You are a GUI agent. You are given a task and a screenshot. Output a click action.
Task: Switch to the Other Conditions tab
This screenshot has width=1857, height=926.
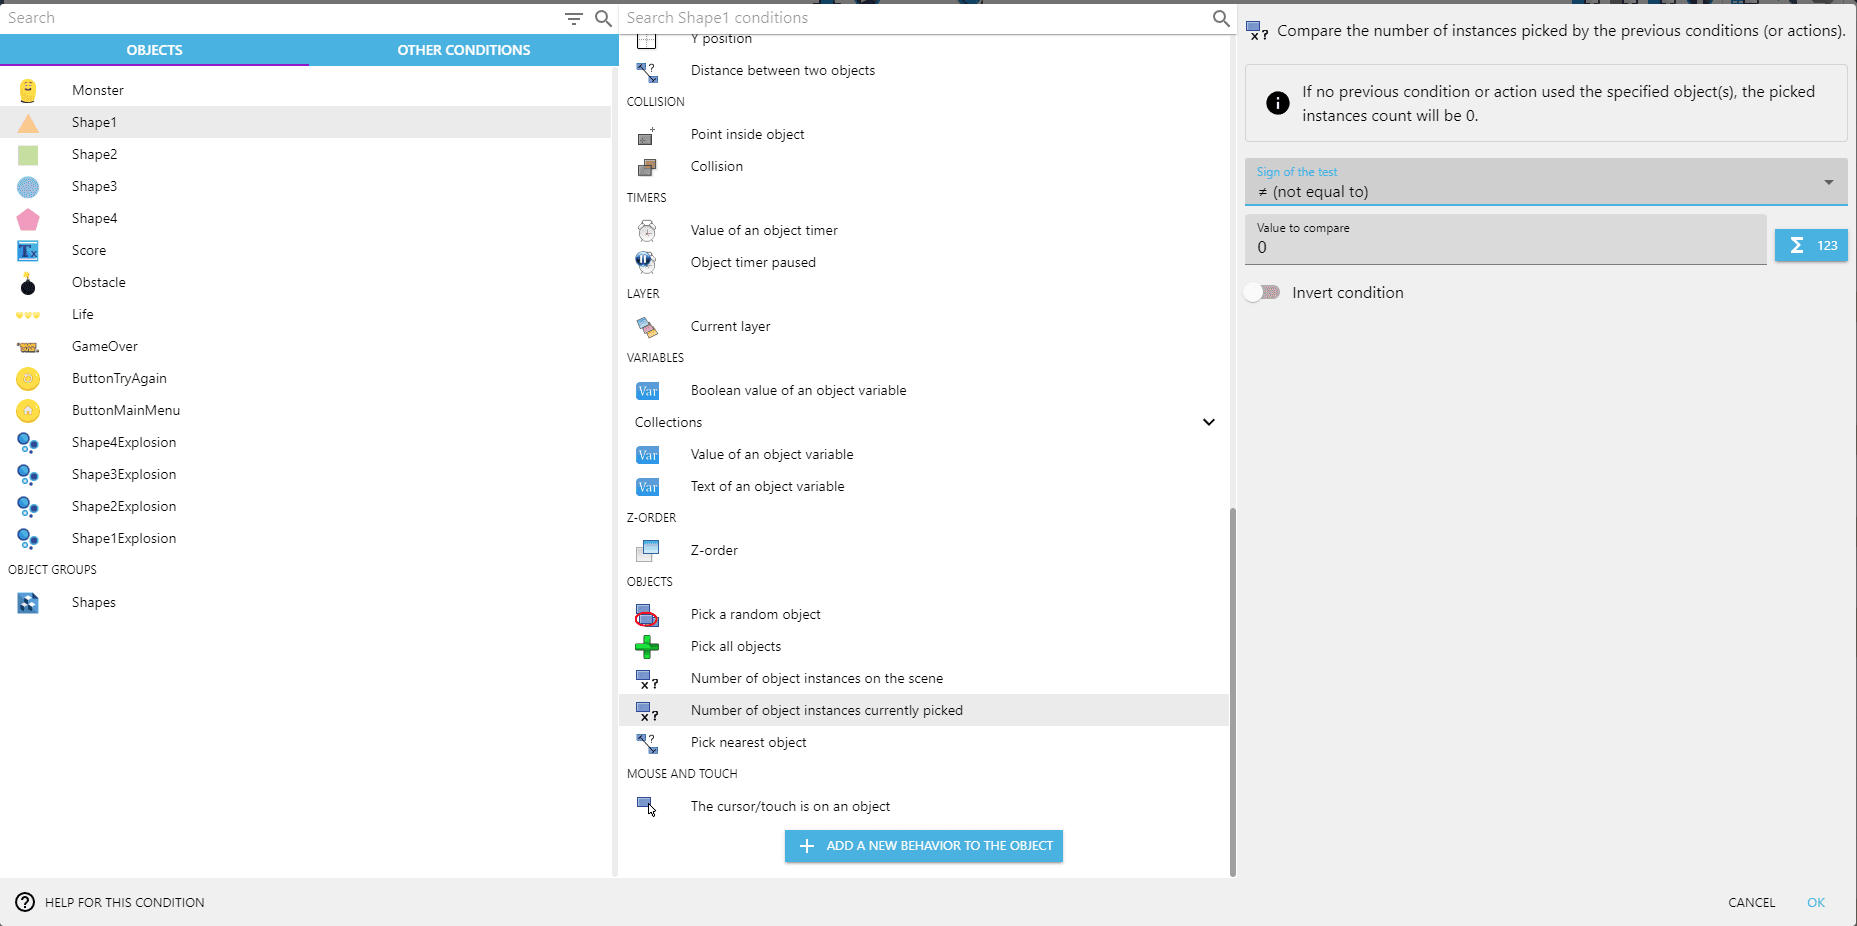click(x=463, y=50)
